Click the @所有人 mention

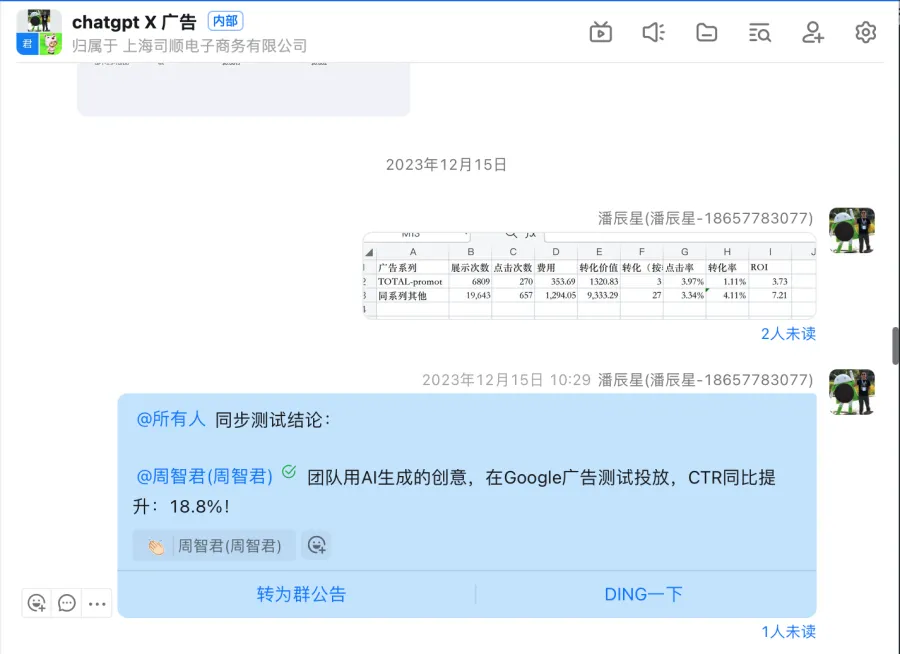tap(170, 419)
